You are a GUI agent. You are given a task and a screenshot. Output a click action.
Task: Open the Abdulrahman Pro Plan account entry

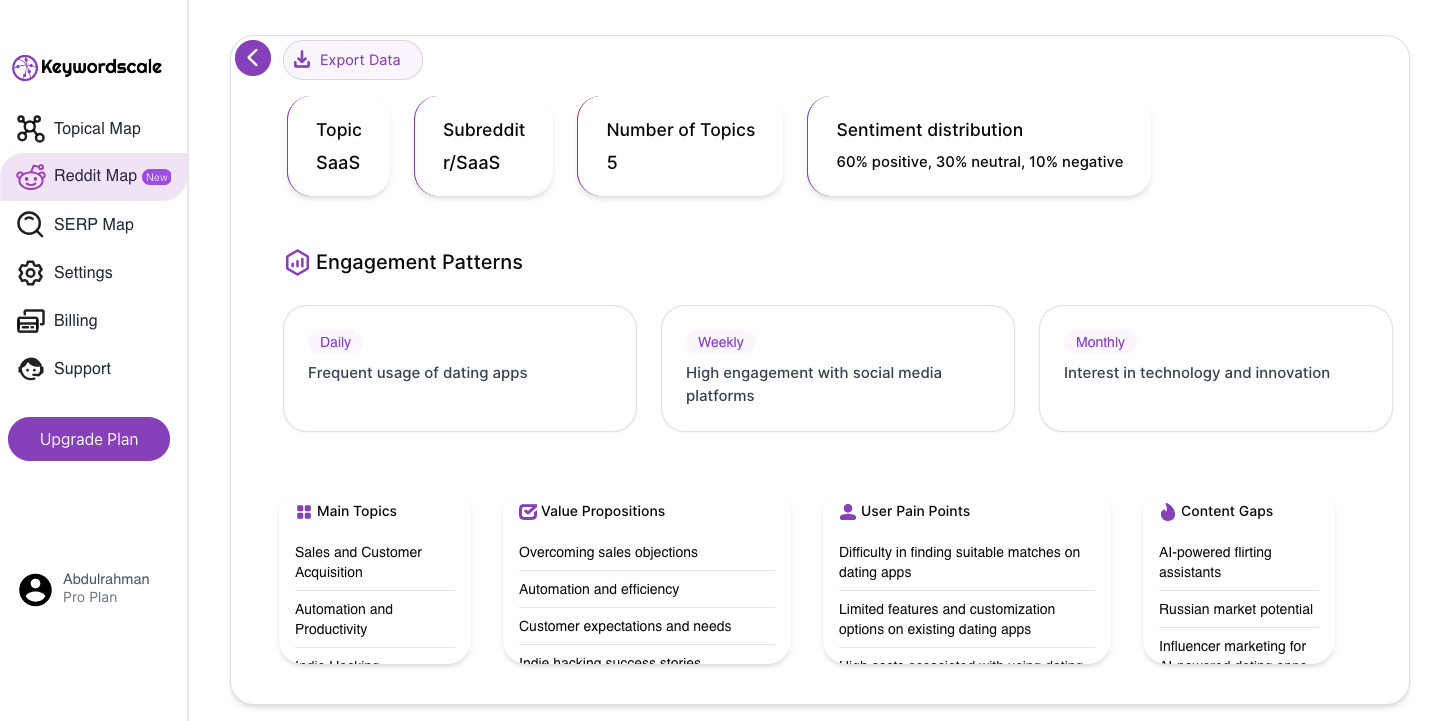pos(85,589)
